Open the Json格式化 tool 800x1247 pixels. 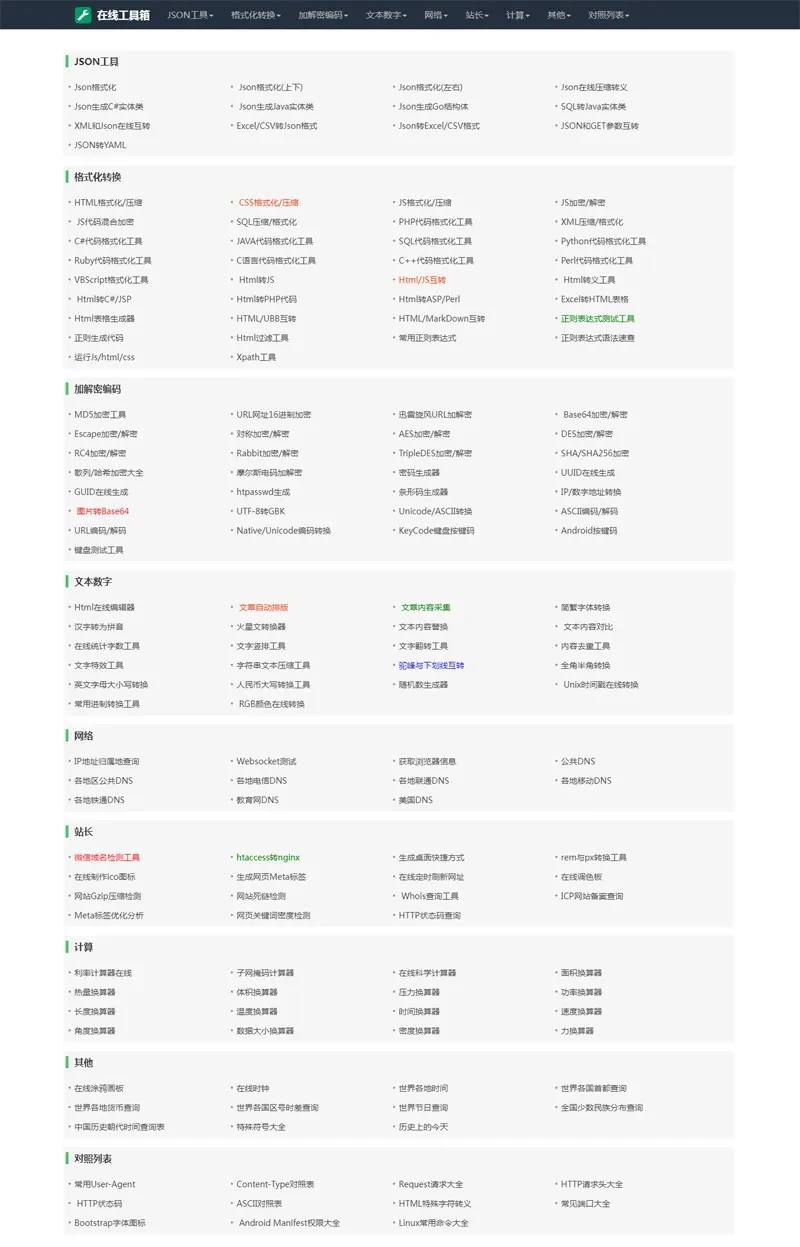click(x=93, y=87)
